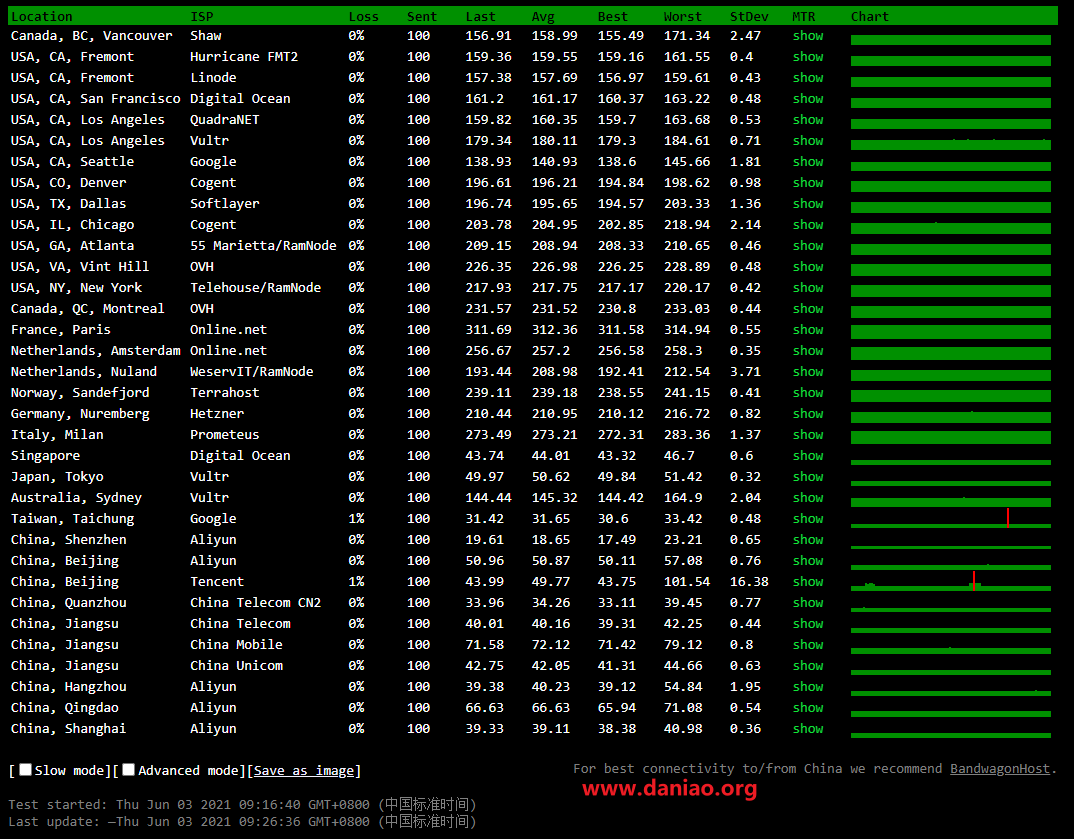Click the Taiwan, Taichung chart with red spike
Screen dimensions: 1074x839
951,518
